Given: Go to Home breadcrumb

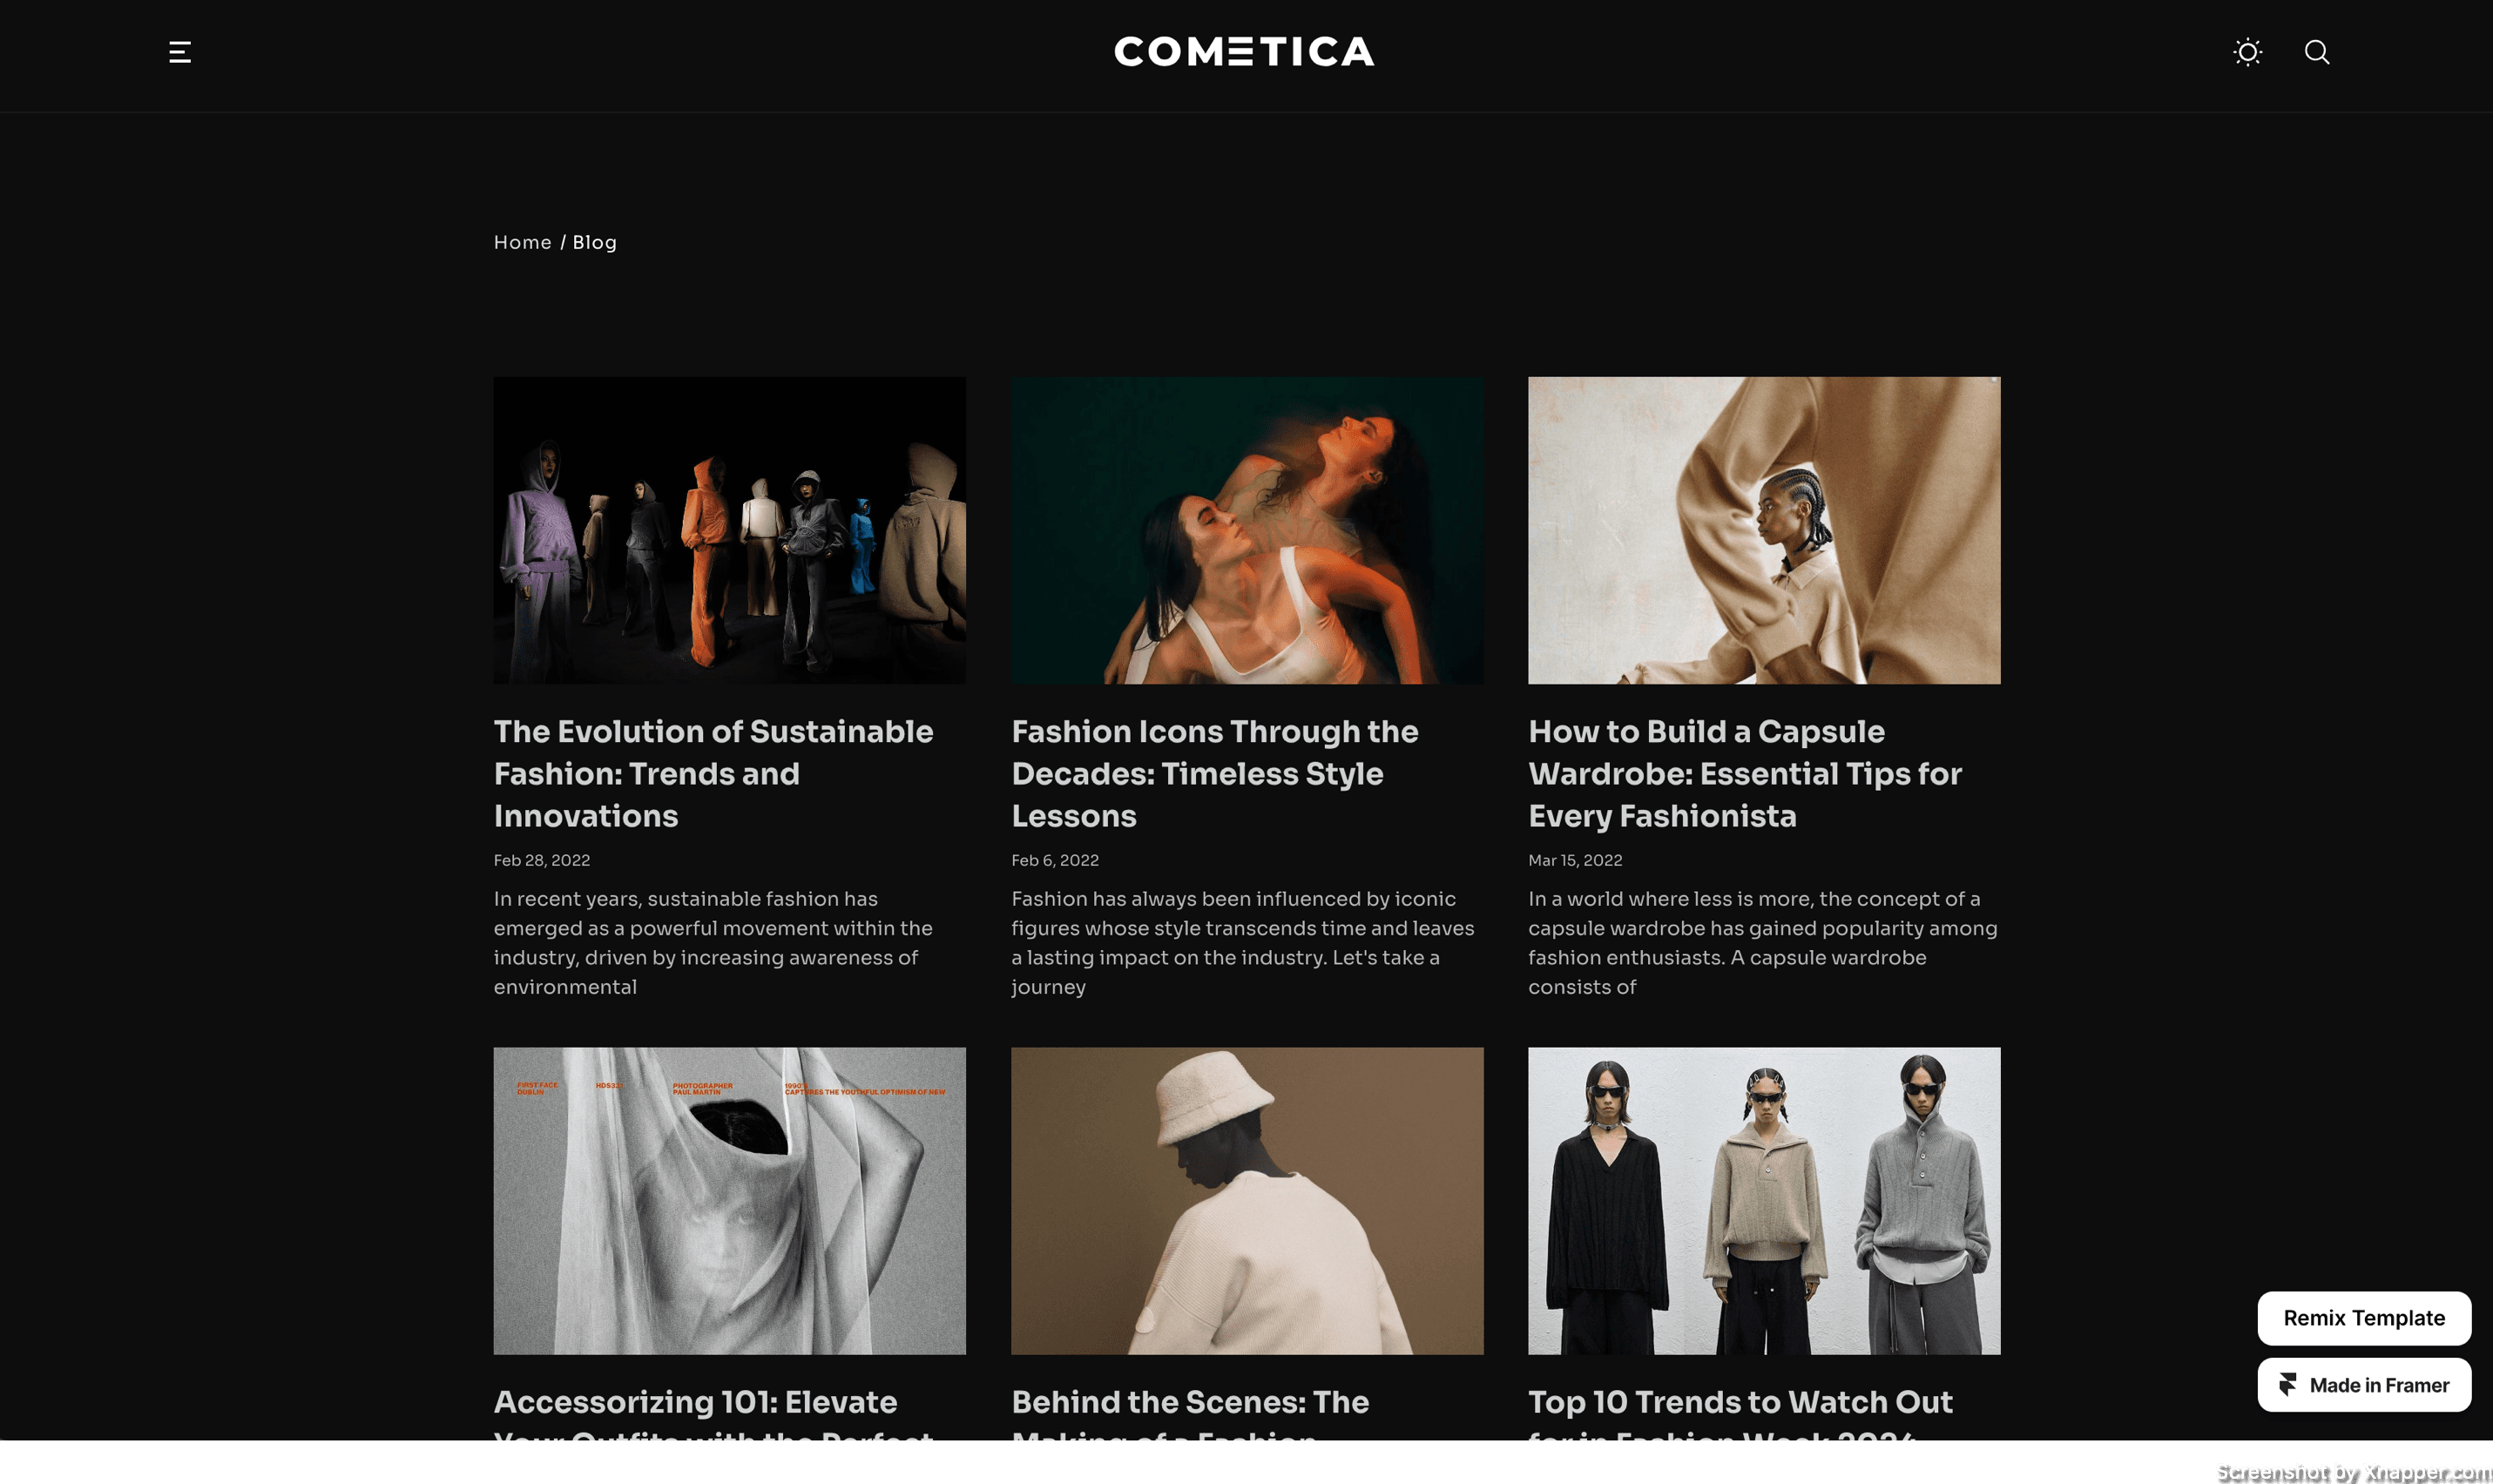Looking at the screenshot, I should (x=522, y=242).
